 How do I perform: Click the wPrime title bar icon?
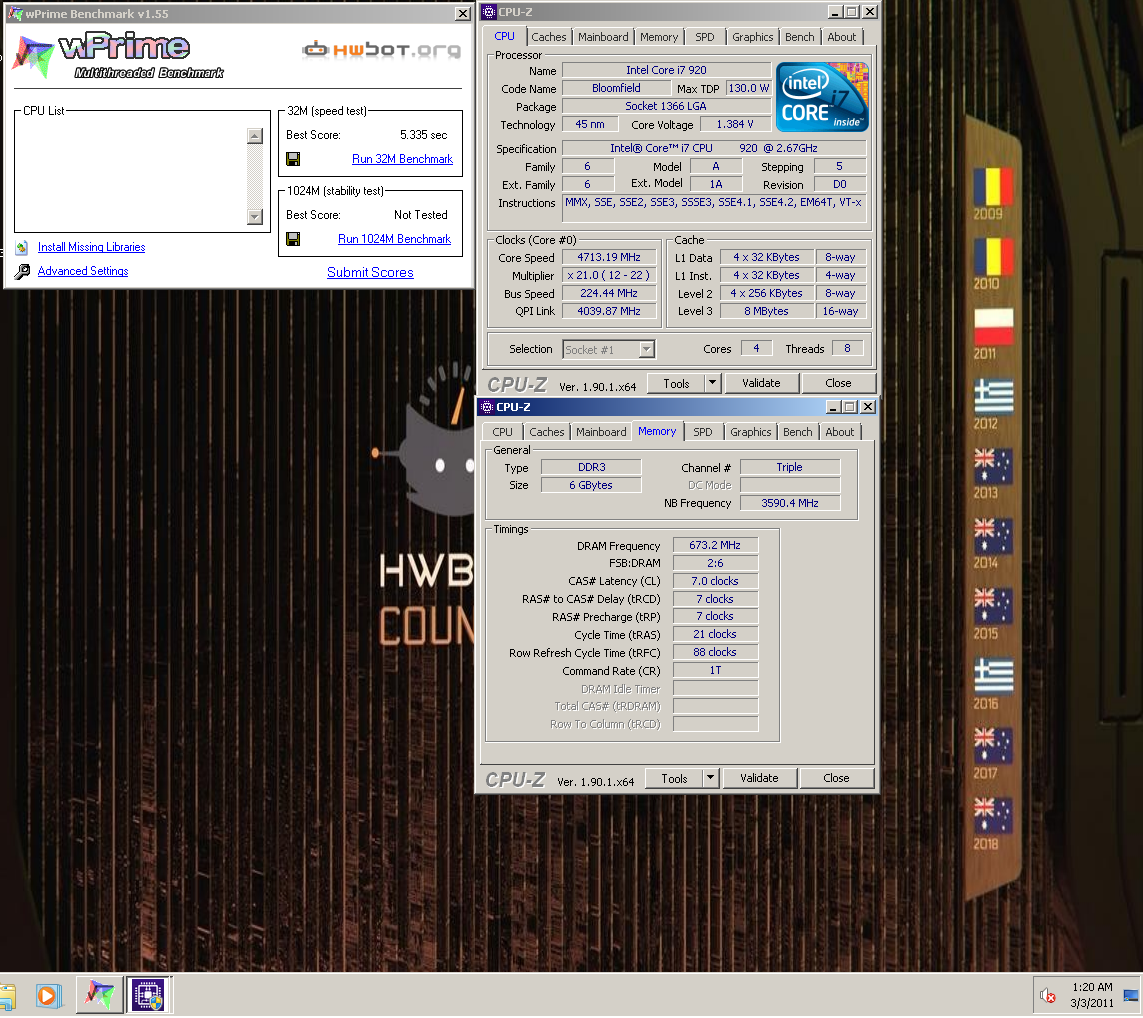point(15,13)
